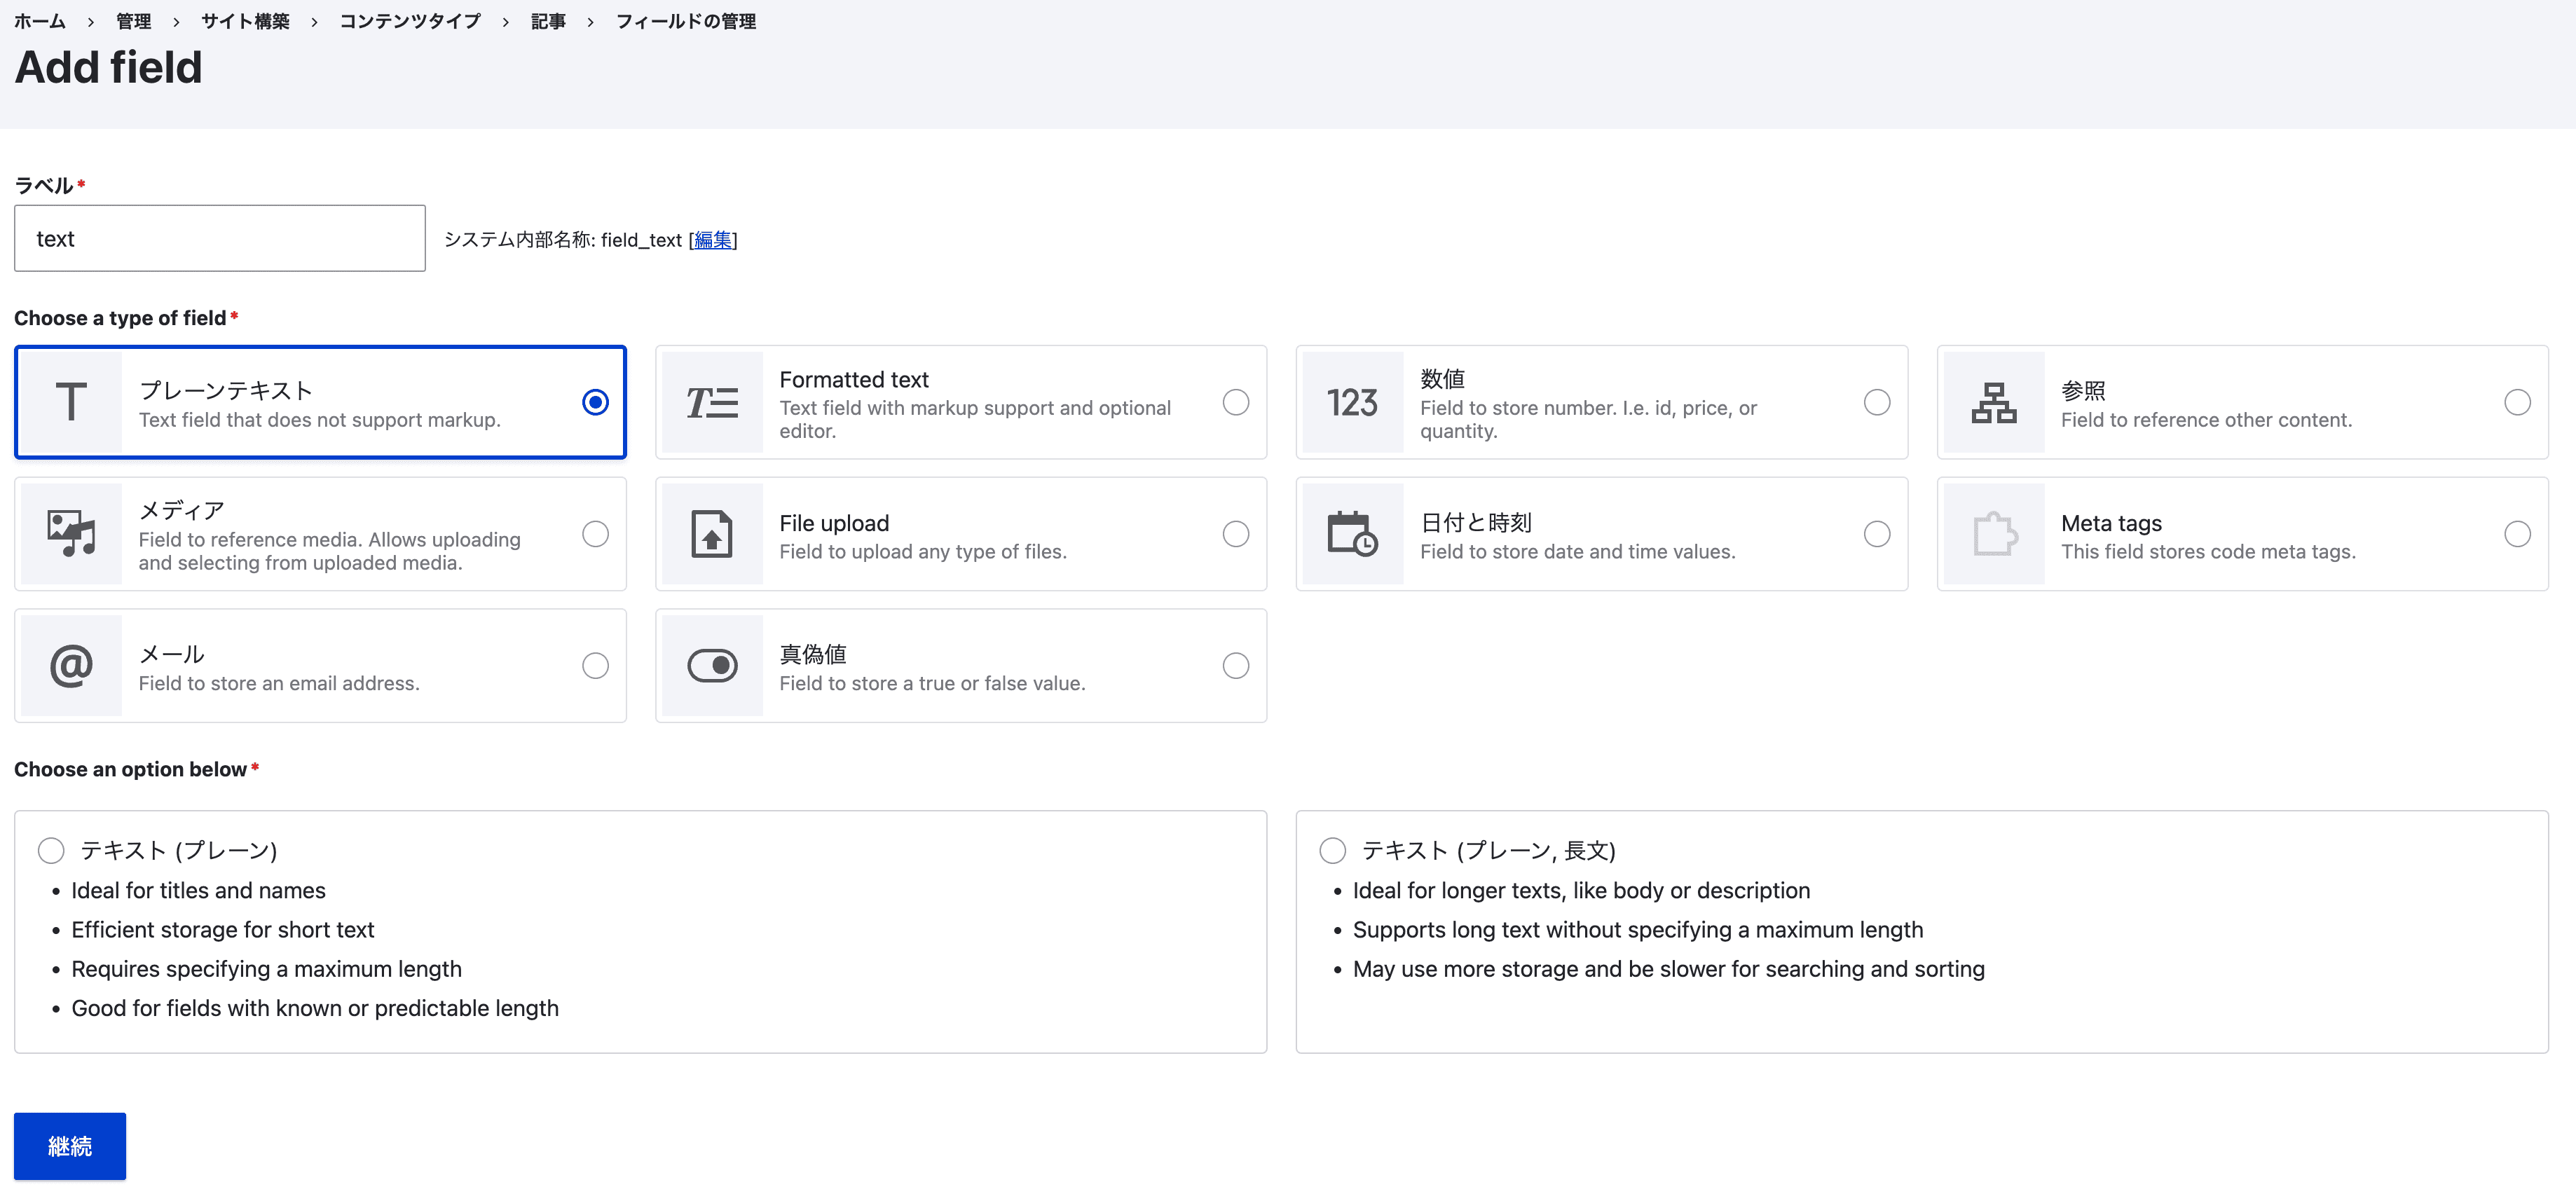Open サイト構築 breadcrumb link
This screenshot has width=2576, height=1187.
245,21
